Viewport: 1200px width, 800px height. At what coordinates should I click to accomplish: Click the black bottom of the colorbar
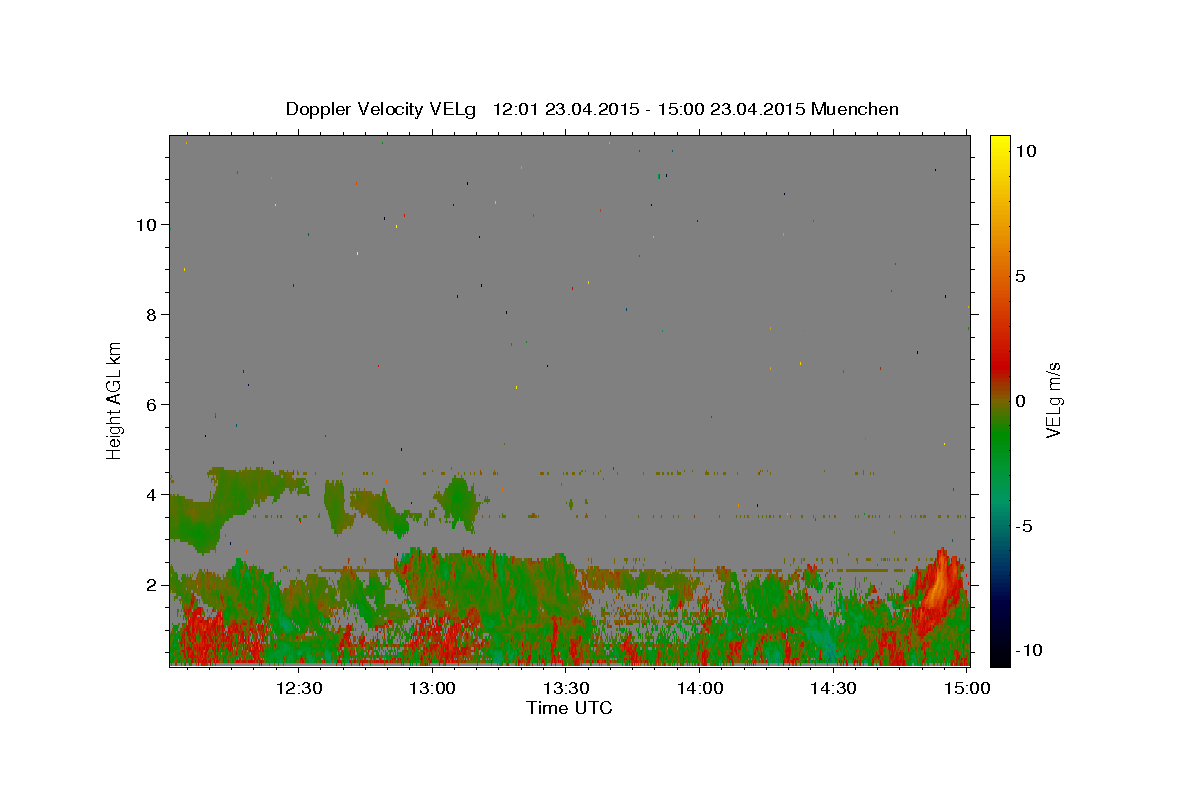coord(1000,655)
